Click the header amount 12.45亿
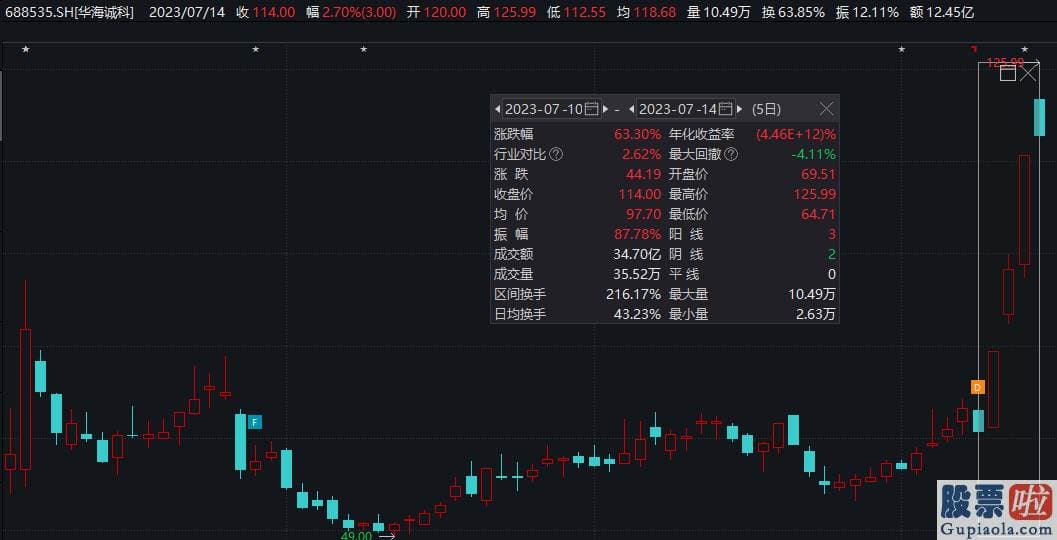This screenshot has width=1057, height=540. pos(950,12)
